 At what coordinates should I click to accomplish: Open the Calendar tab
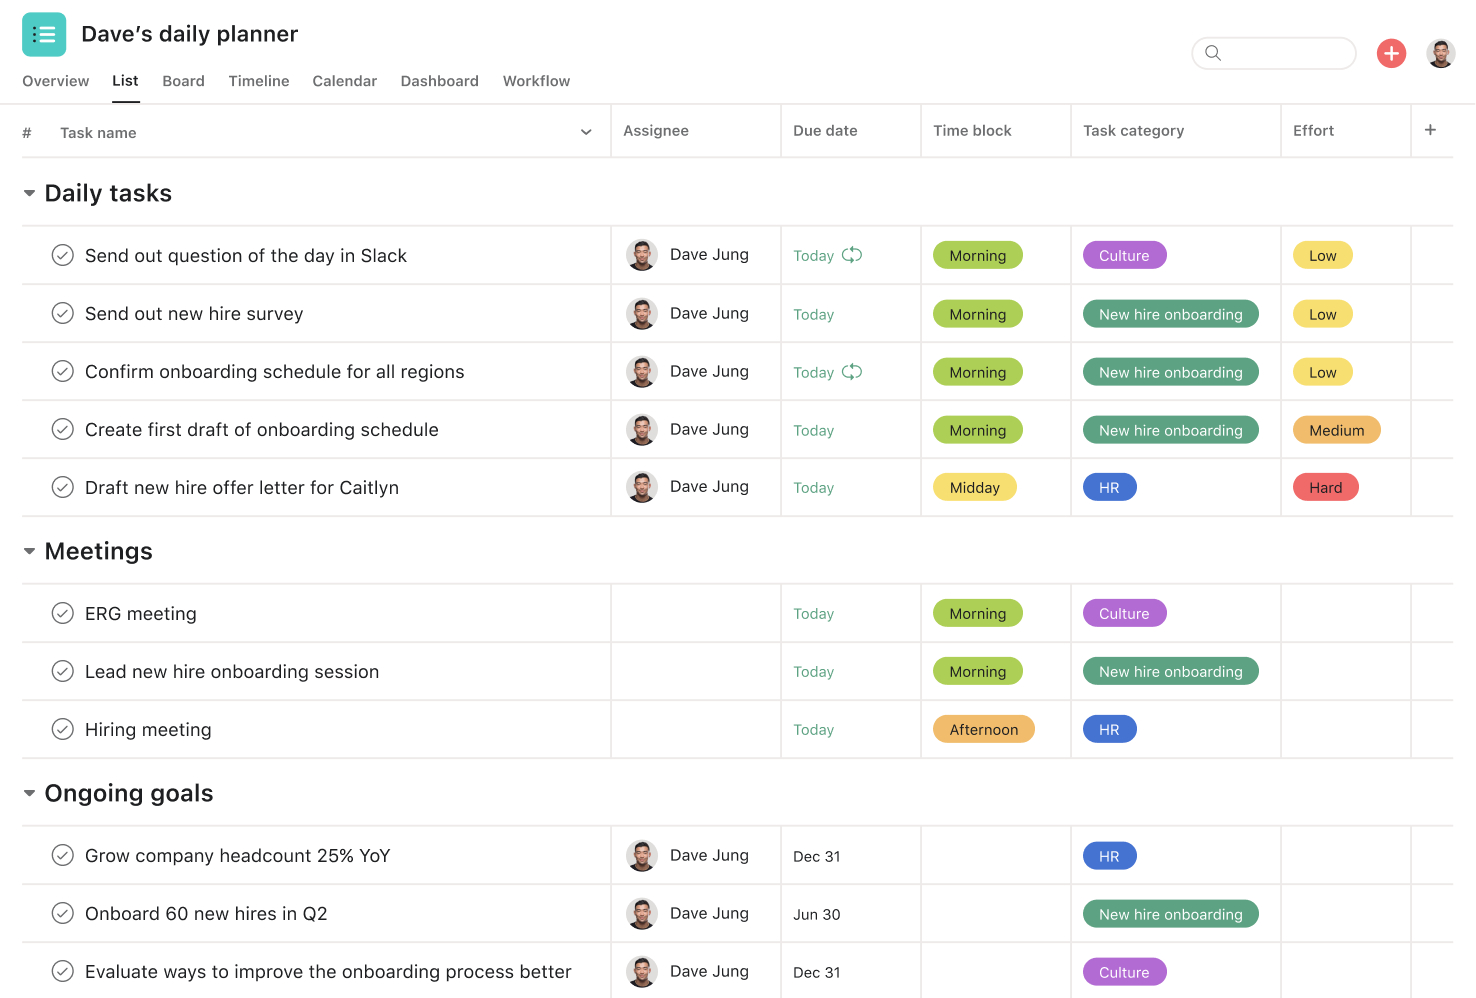point(344,81)
